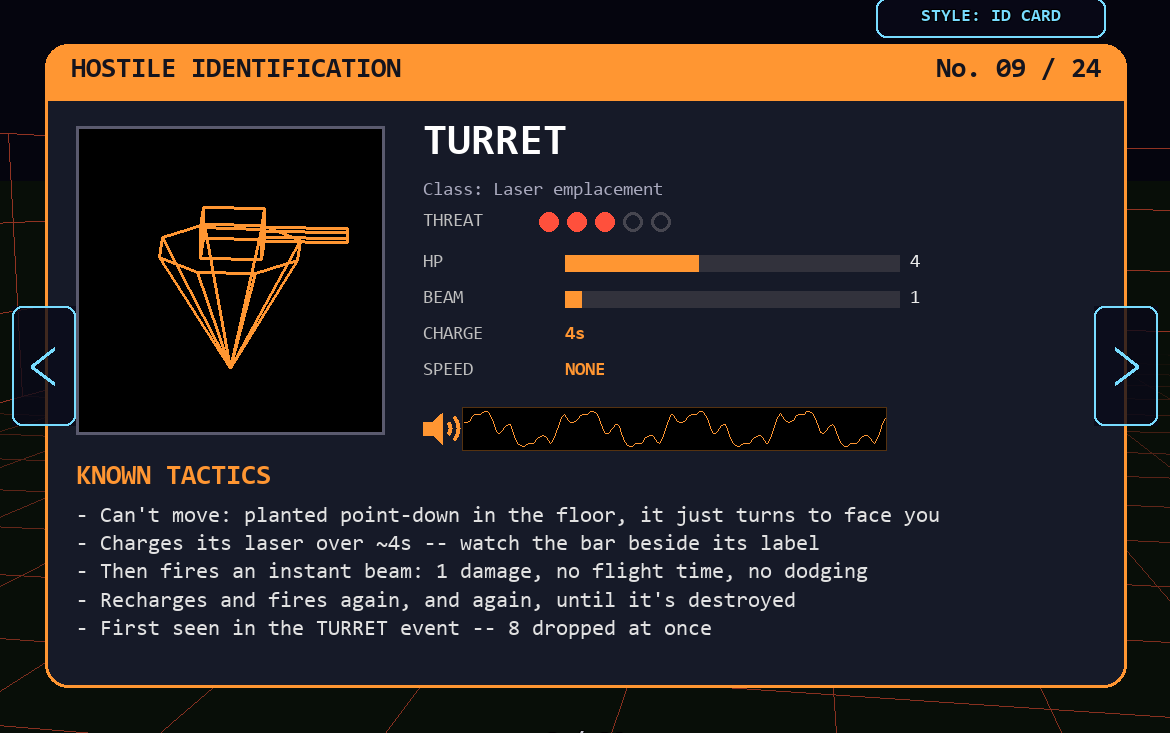The image size is (1170, 733).
Task: Play the turret sound speaker icon
Action: pyautogui.click(x=441, y=429)
